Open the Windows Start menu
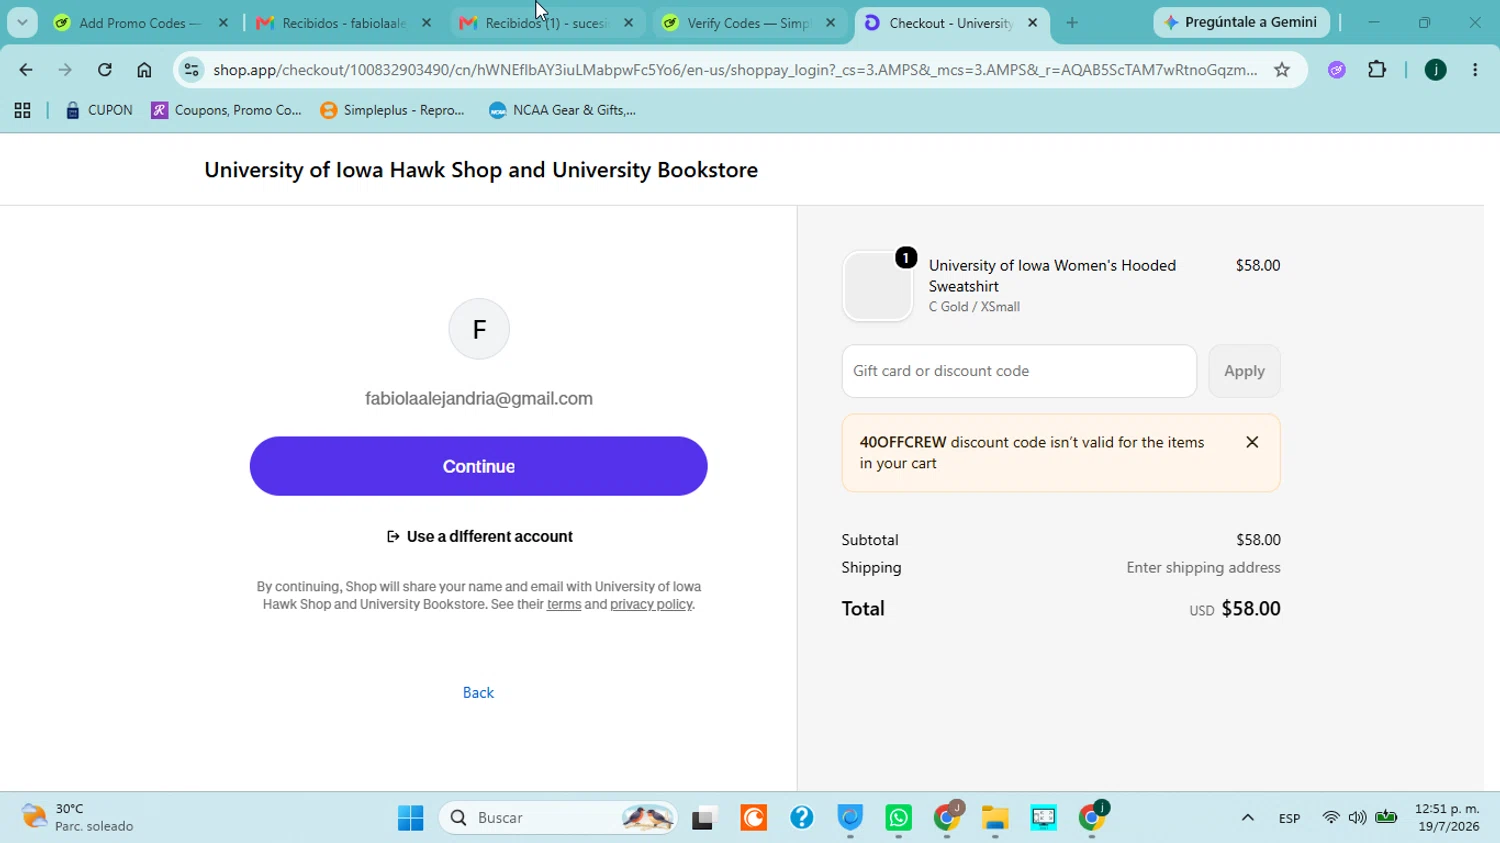Screen dimensions: 1500x843 410,818
